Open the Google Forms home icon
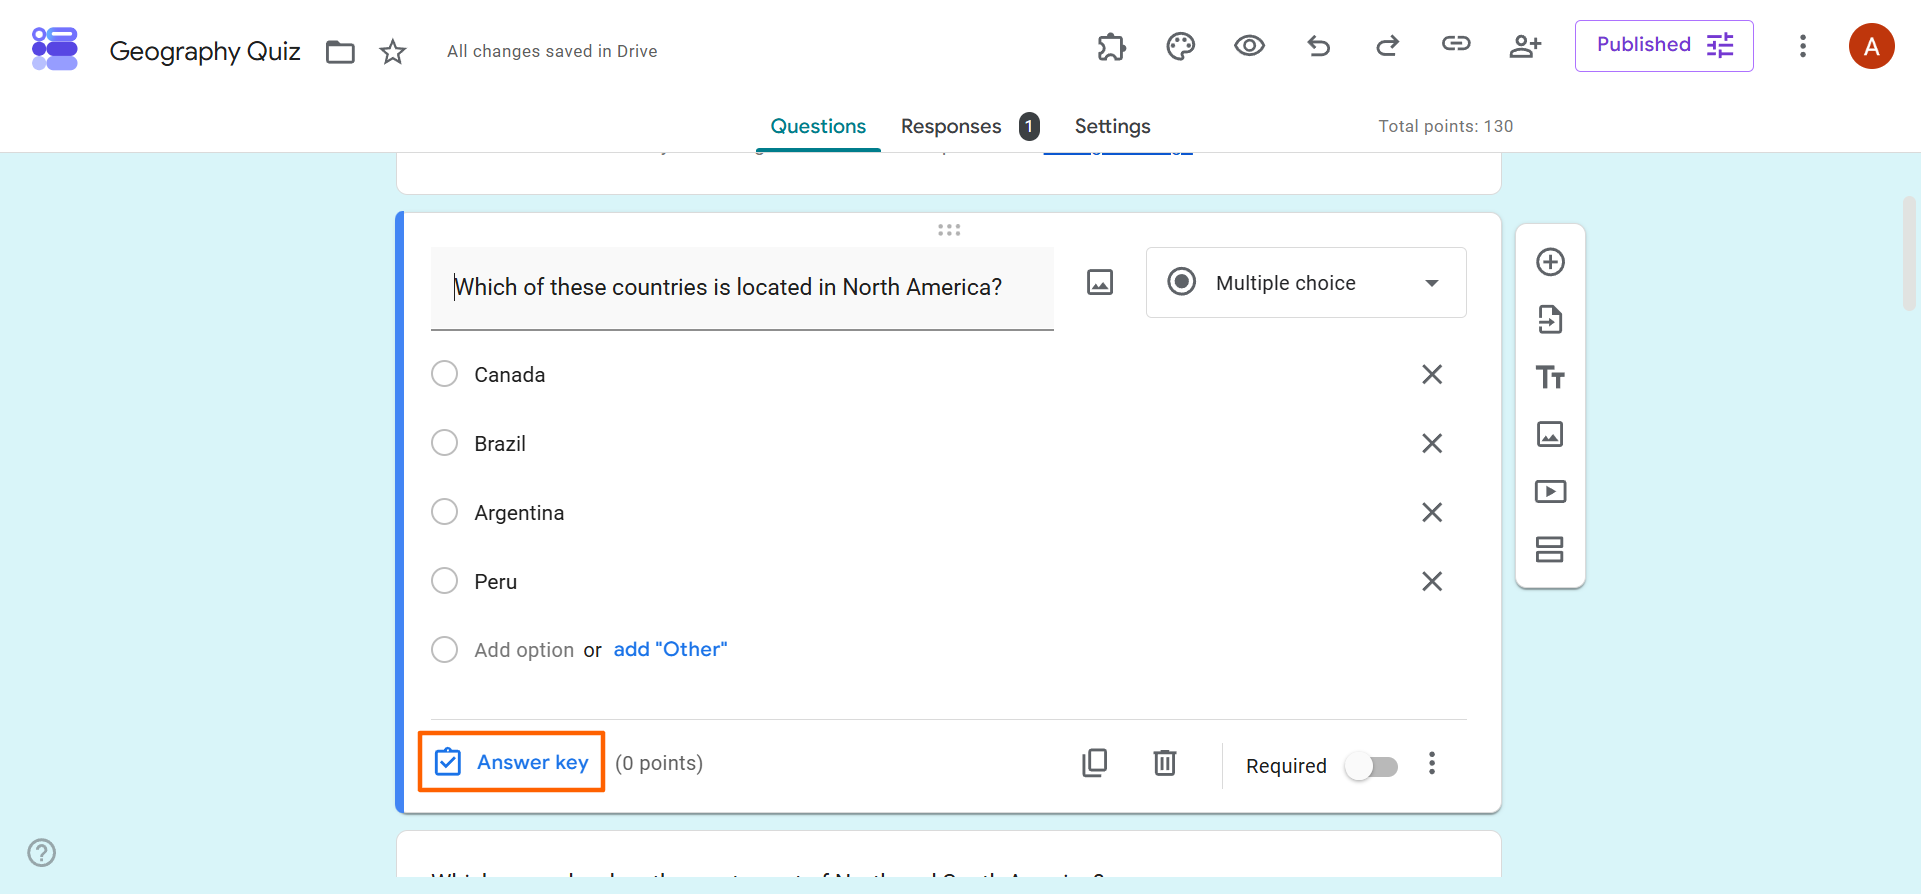Image resolution: width=1921 pixels, height=894 pixels. point(55,49)
